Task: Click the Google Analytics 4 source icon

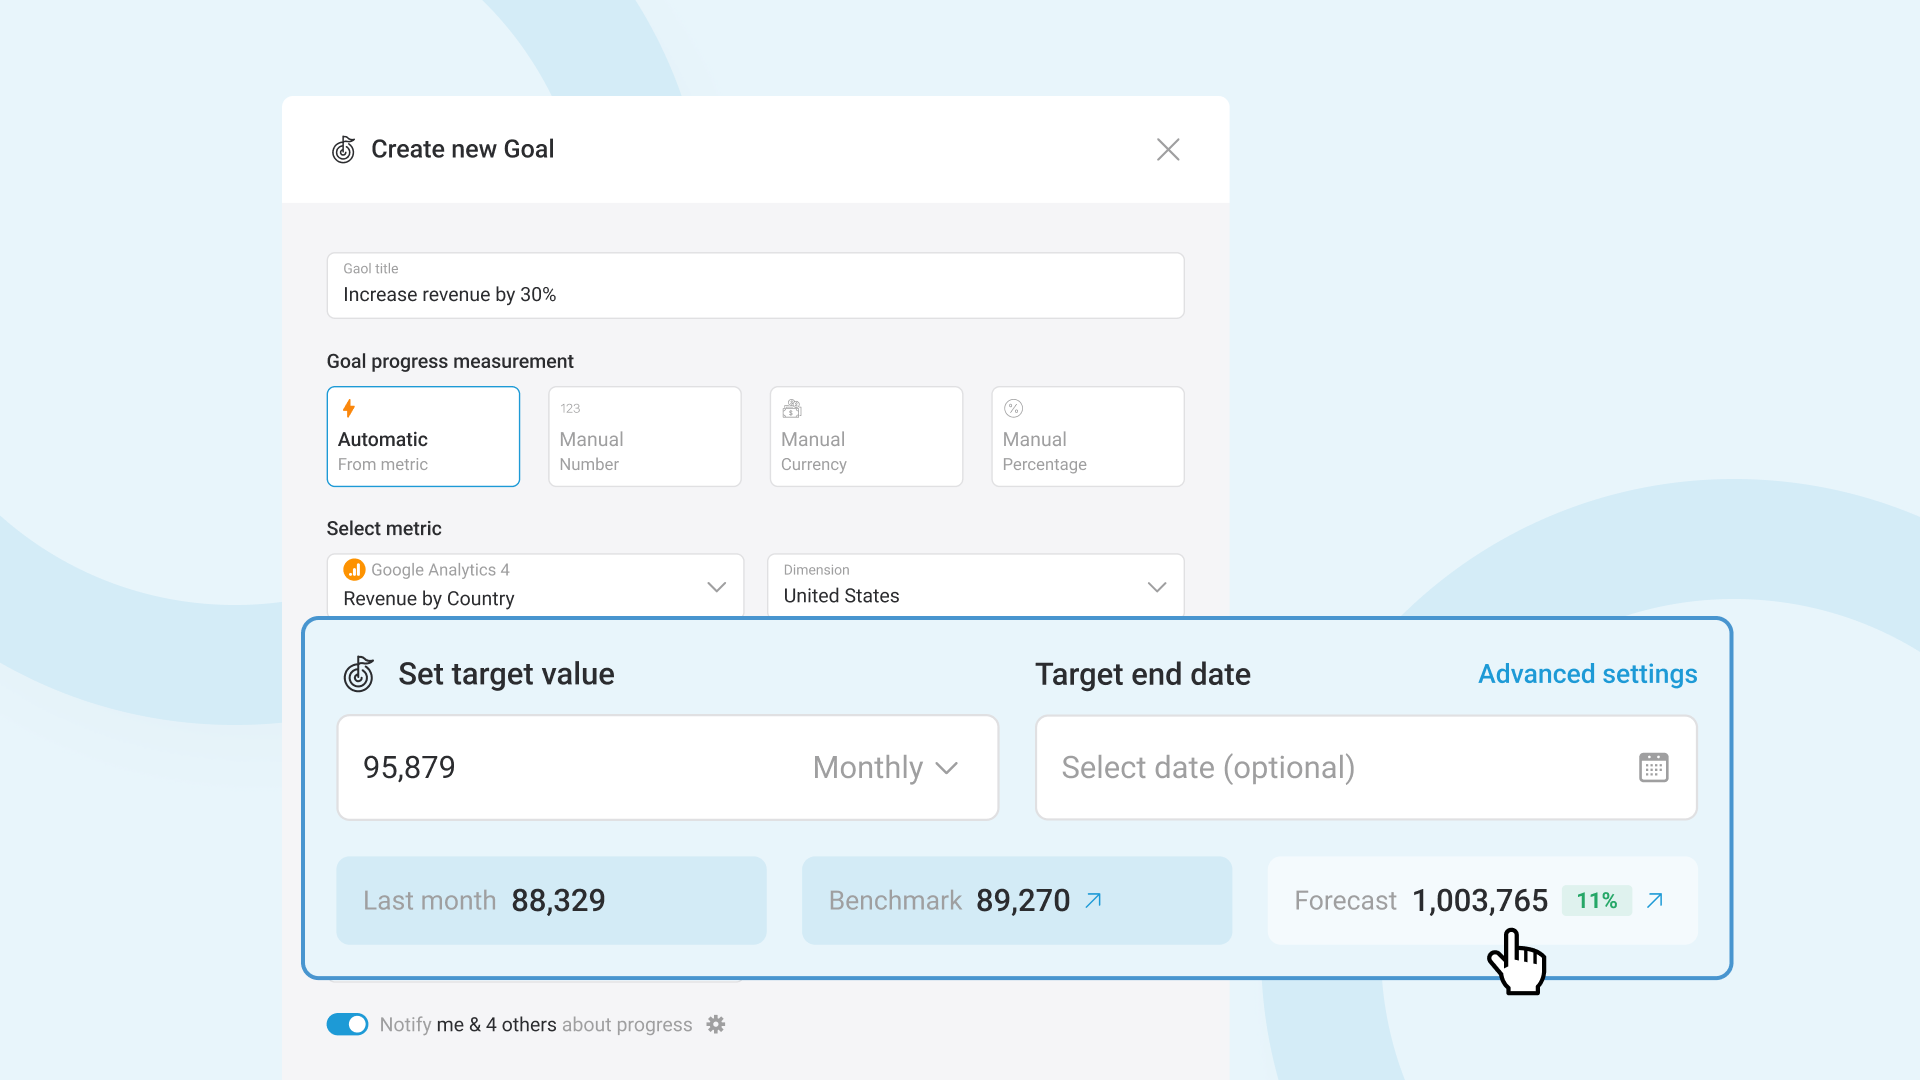Action: (354, 569)
